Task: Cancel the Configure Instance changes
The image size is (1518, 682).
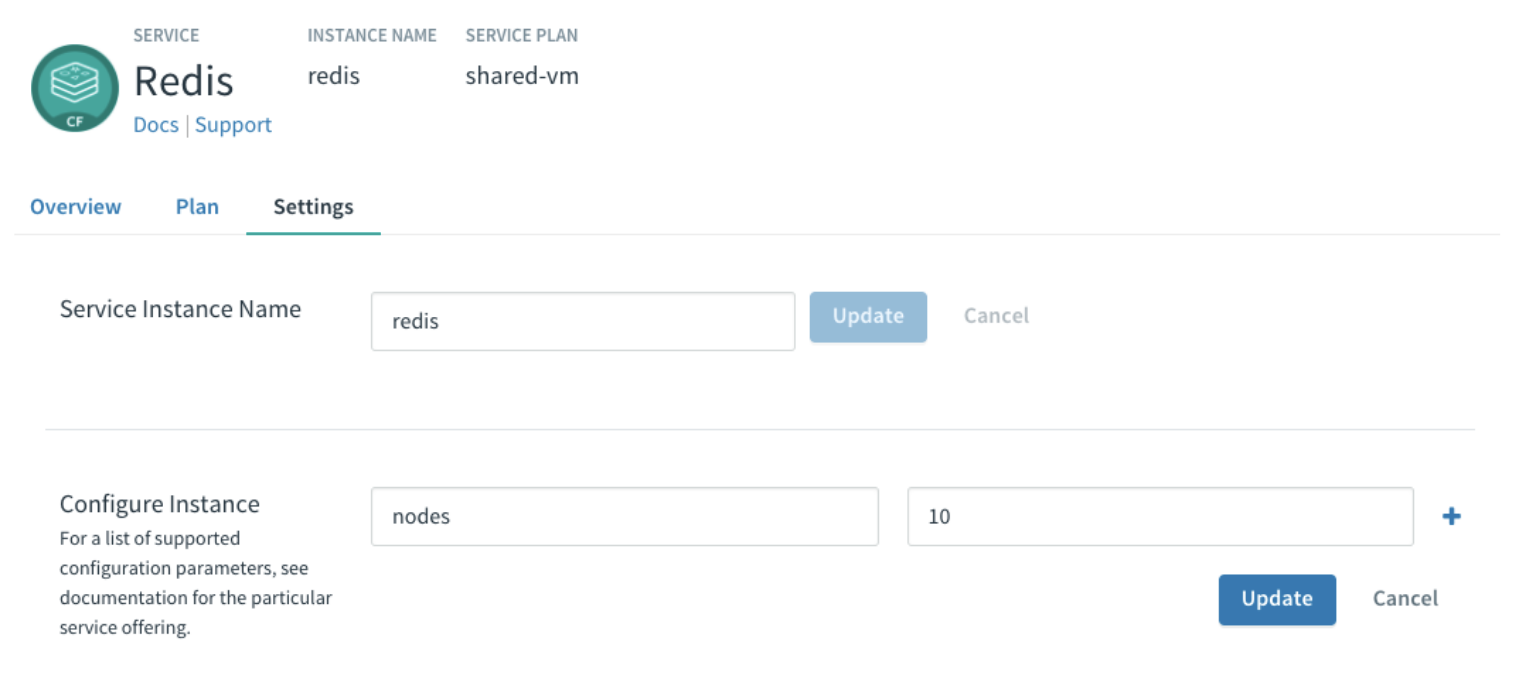Action: point(1404,598)
